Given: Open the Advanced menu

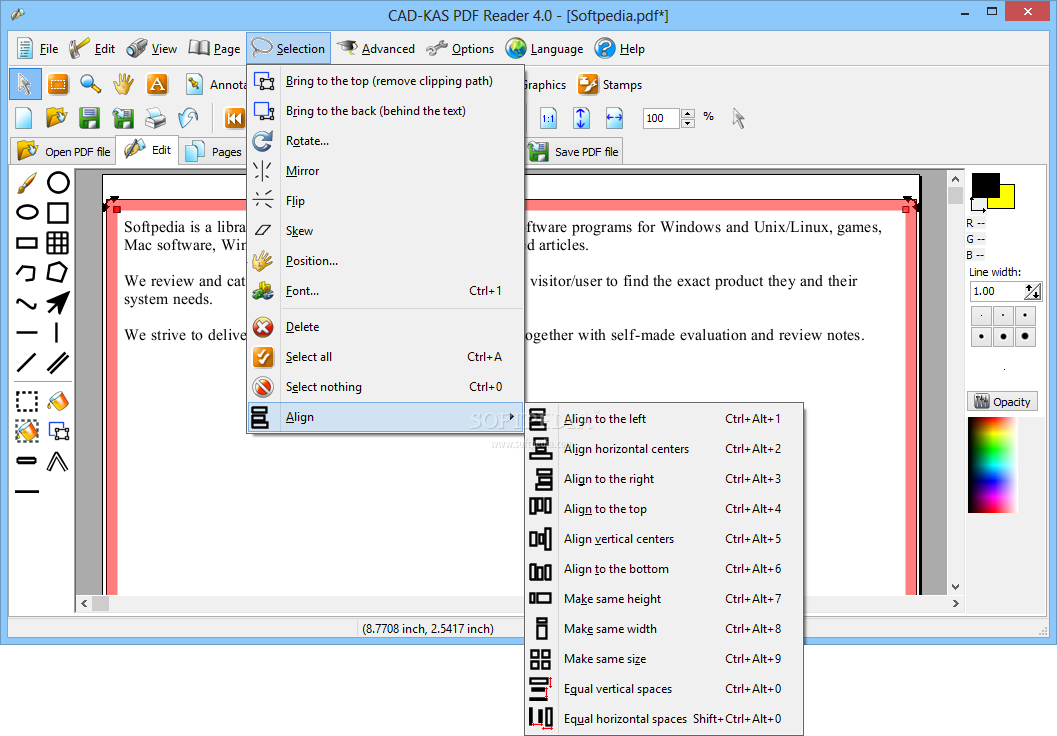Looking at the screenshot, I should (376, 49).
